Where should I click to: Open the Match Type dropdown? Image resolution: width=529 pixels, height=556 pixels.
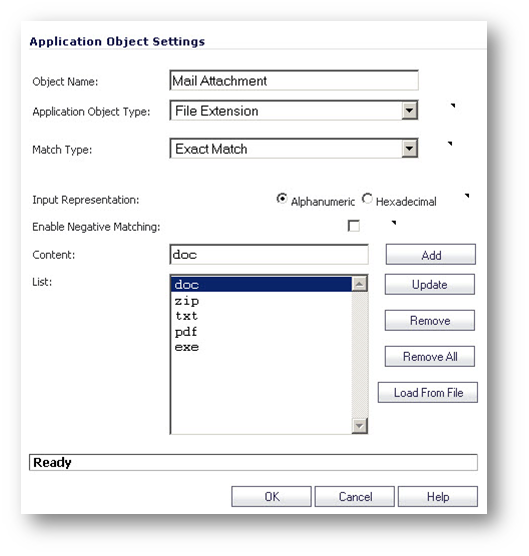pos(410,148)
